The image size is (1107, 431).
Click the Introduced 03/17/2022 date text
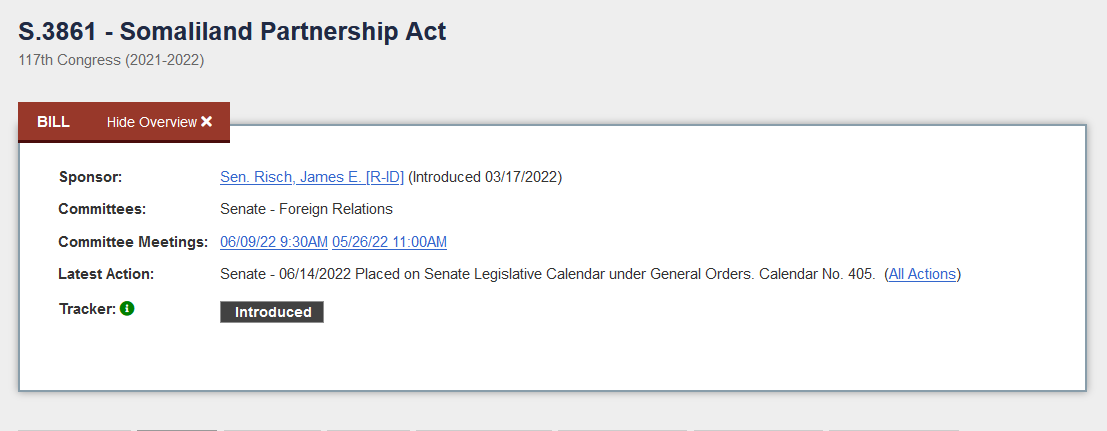(485, 177)
